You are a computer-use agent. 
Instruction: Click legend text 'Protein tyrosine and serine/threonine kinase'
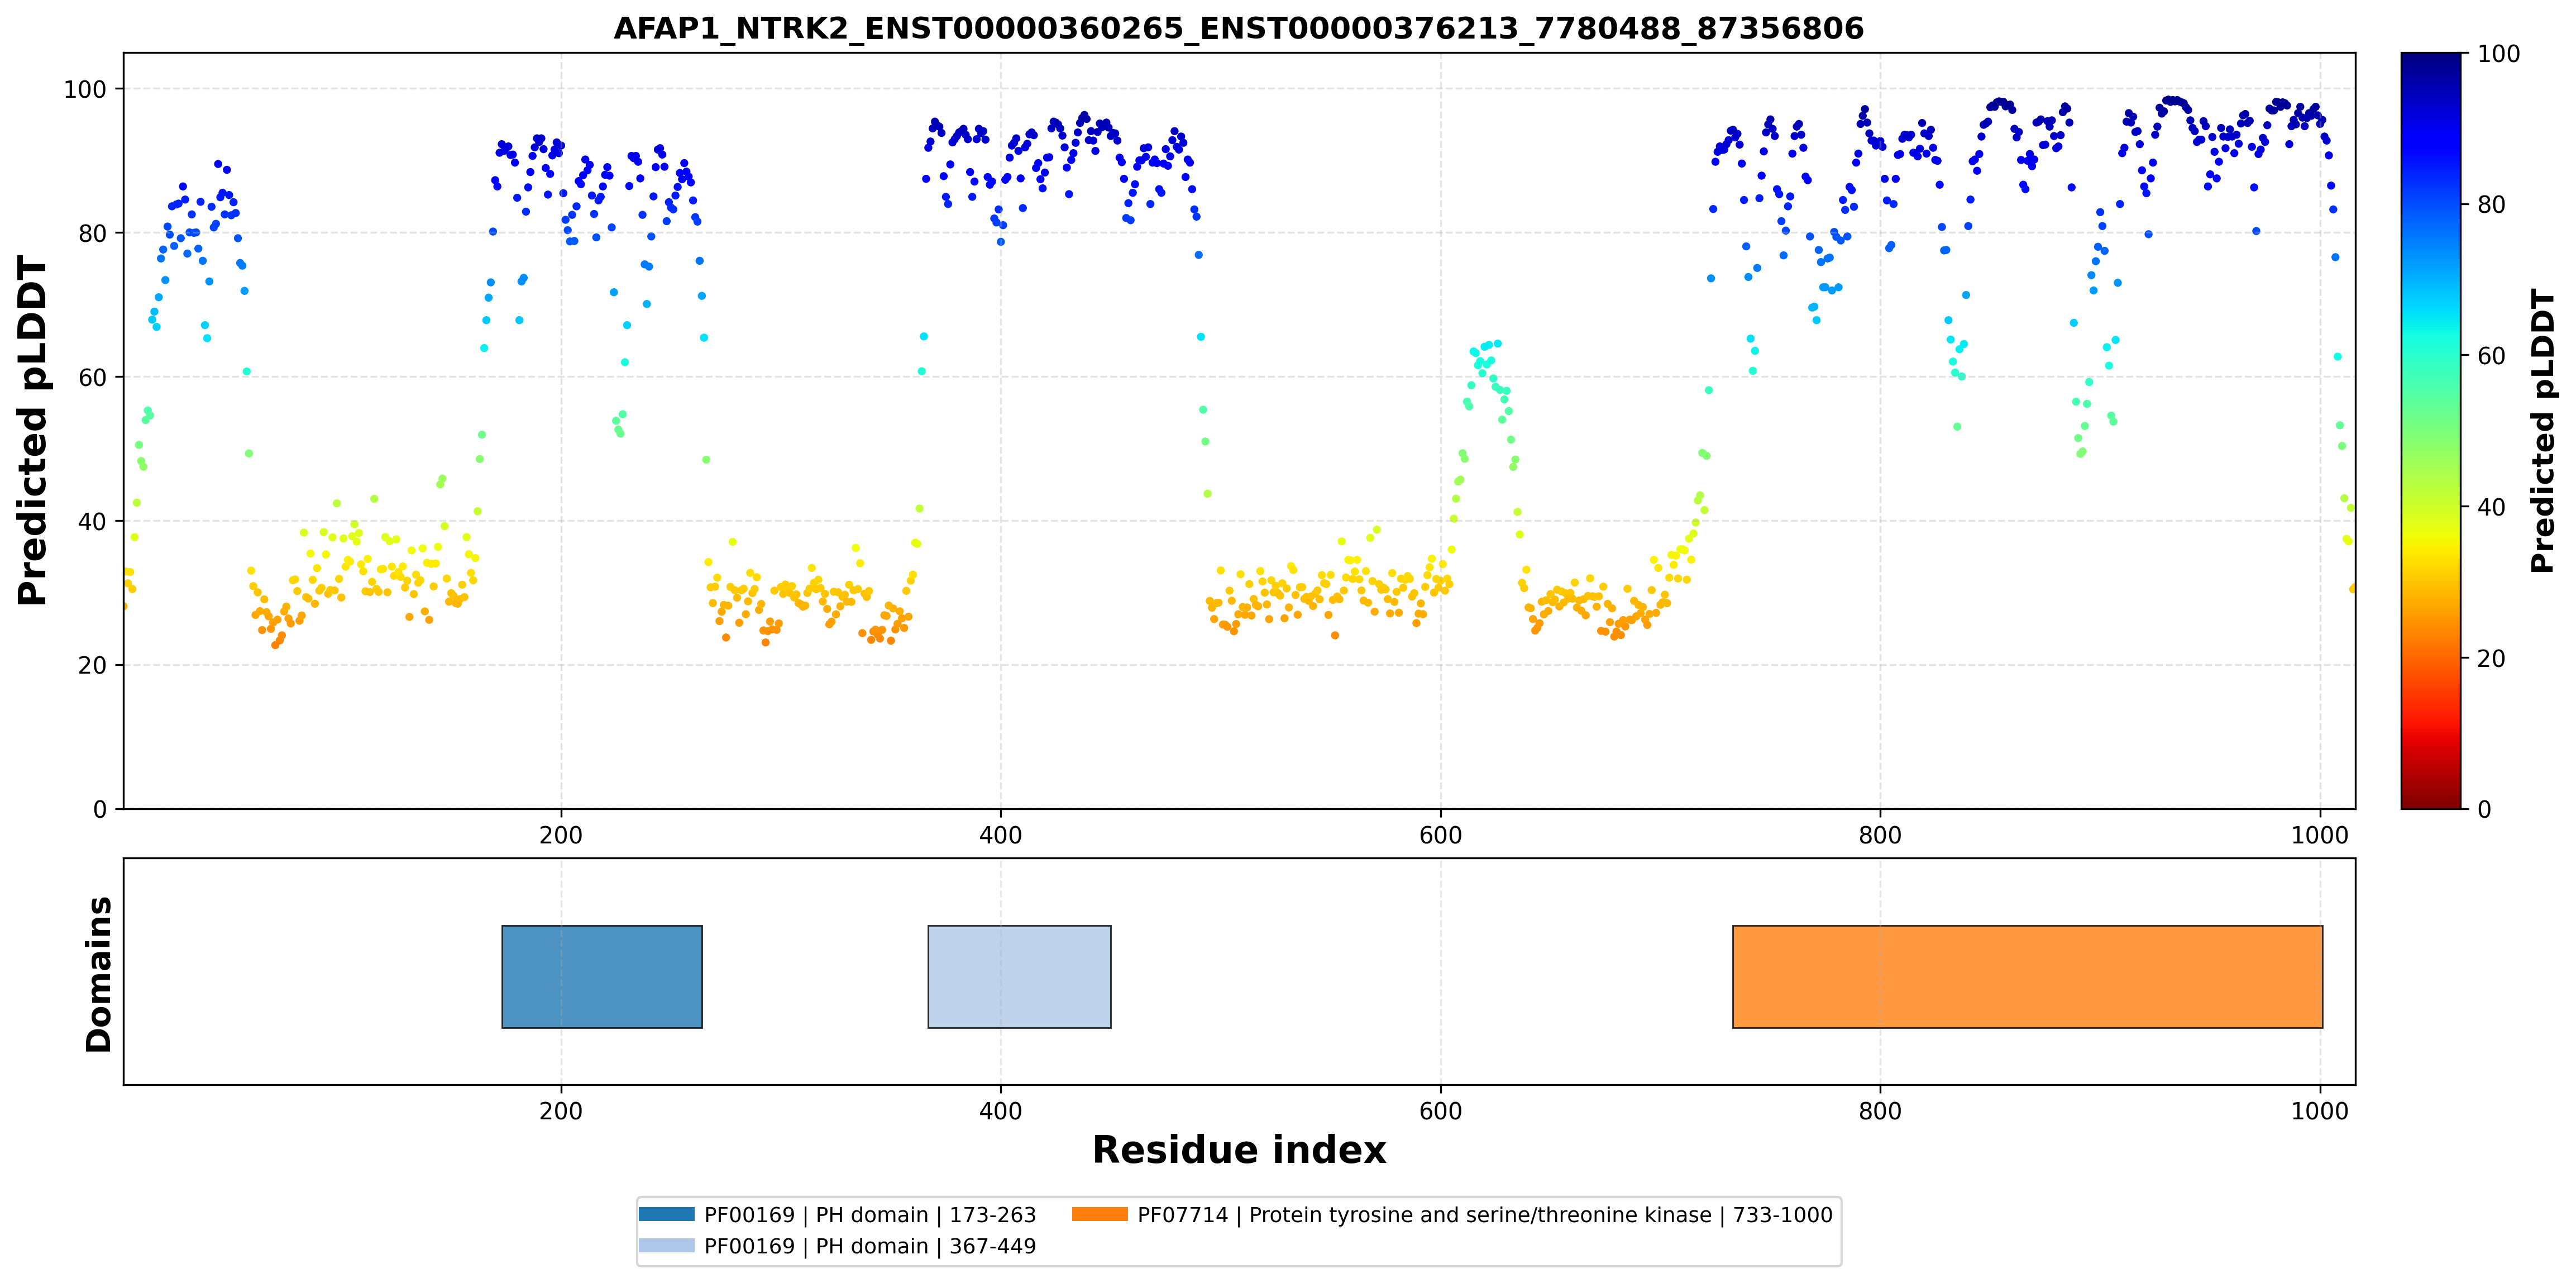click(x=1480, y=1215)
